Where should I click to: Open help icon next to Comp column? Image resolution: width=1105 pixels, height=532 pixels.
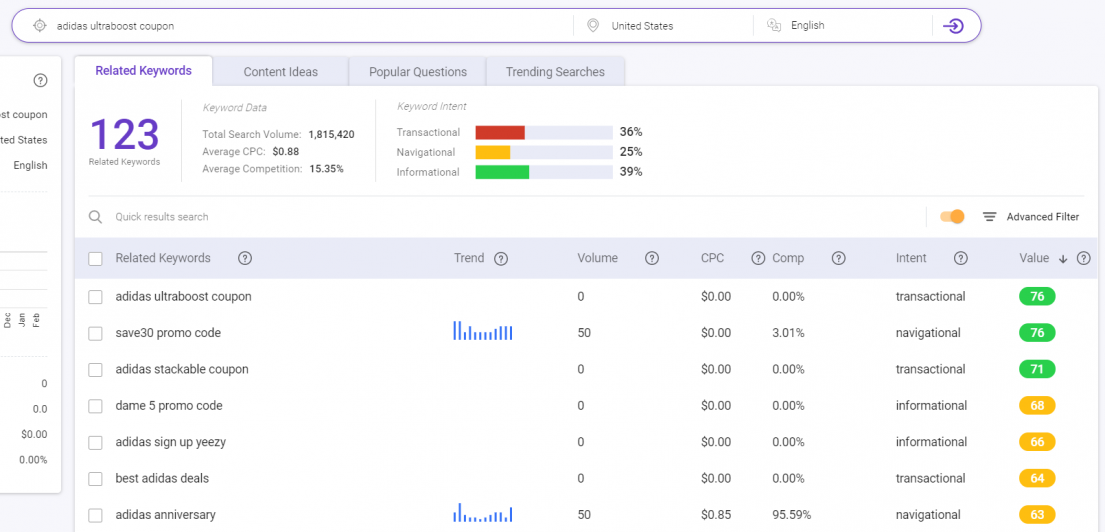838,259
